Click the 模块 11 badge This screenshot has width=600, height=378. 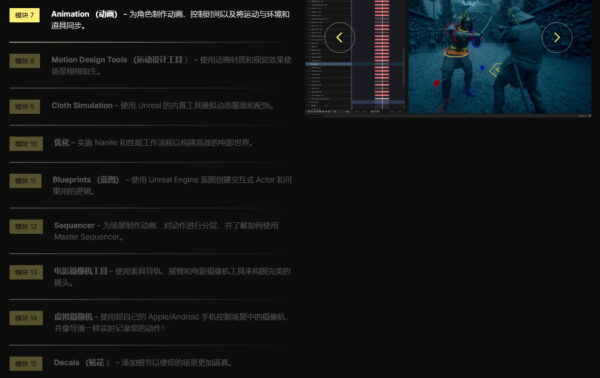click(x=25, y=181)
